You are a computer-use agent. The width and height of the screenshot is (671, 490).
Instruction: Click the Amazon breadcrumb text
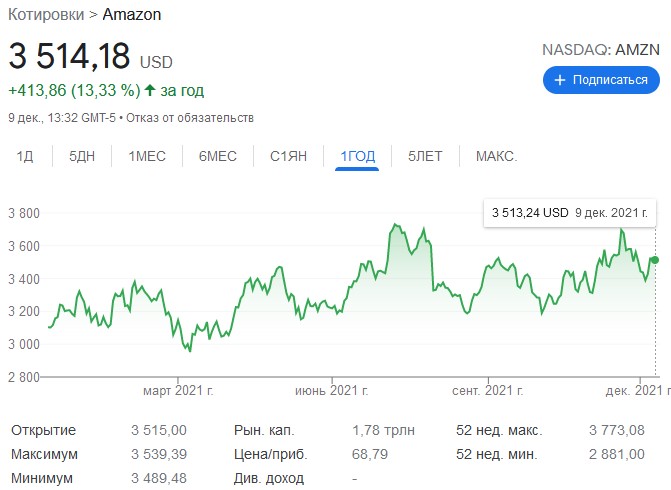point(132,15)
